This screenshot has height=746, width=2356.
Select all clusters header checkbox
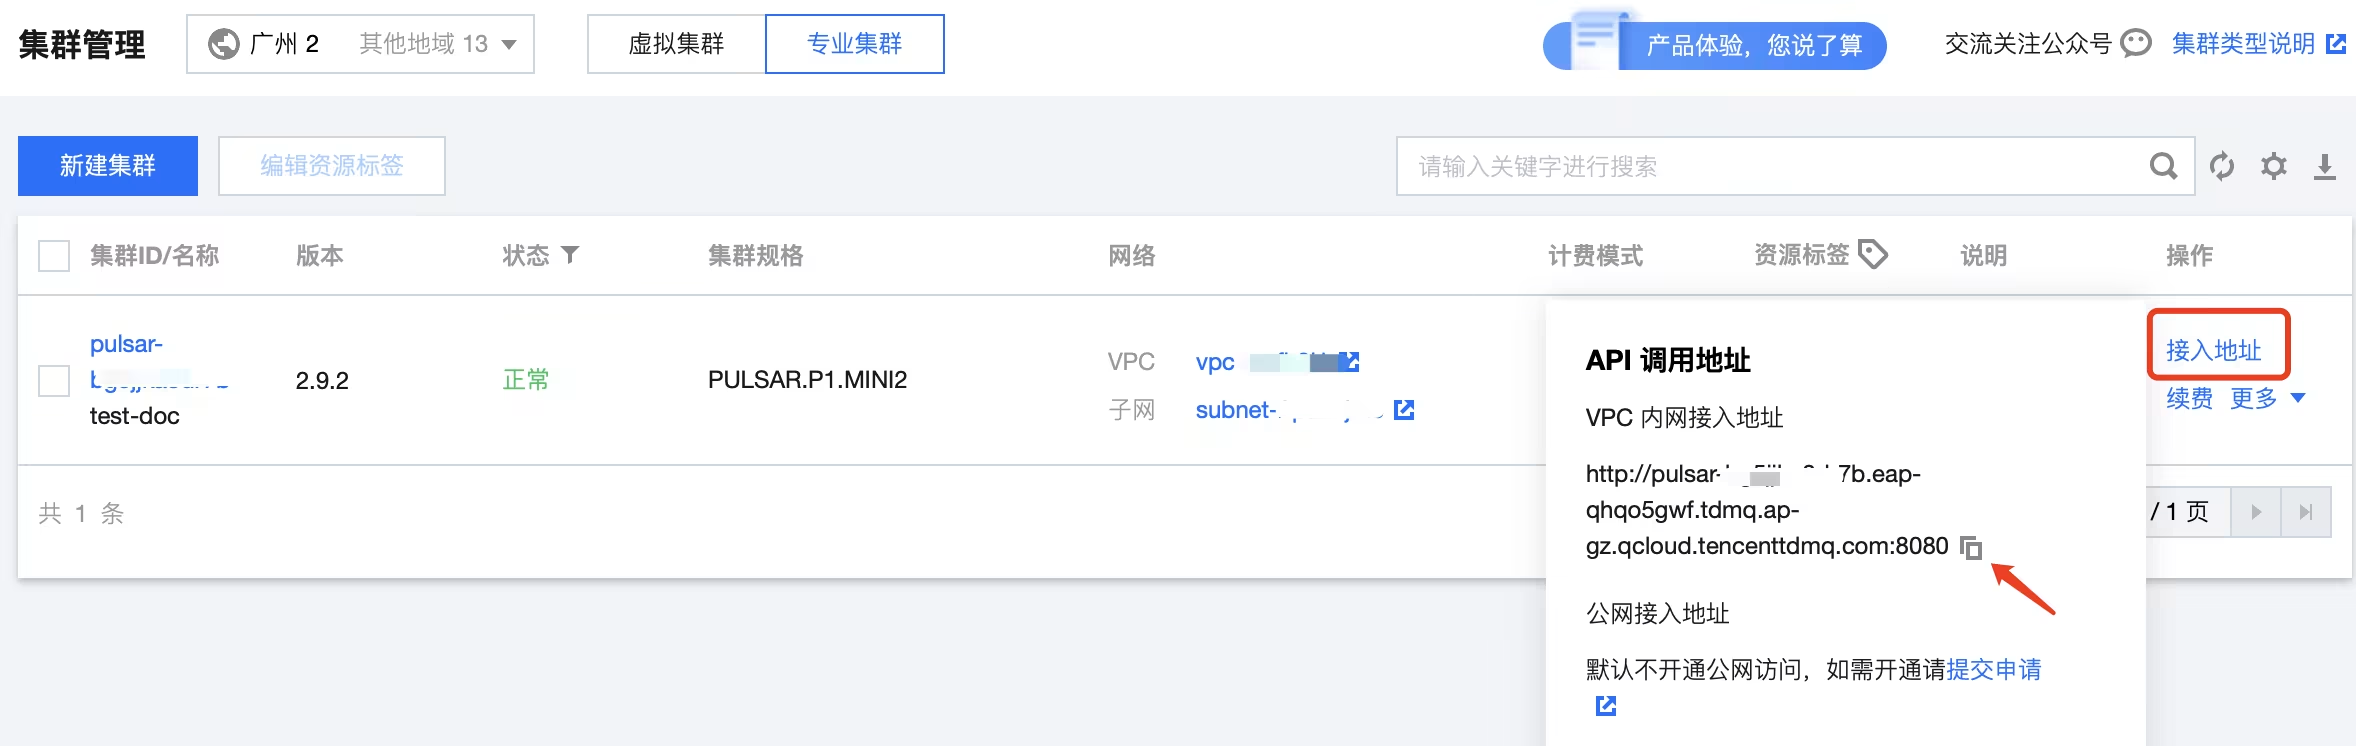54,256
